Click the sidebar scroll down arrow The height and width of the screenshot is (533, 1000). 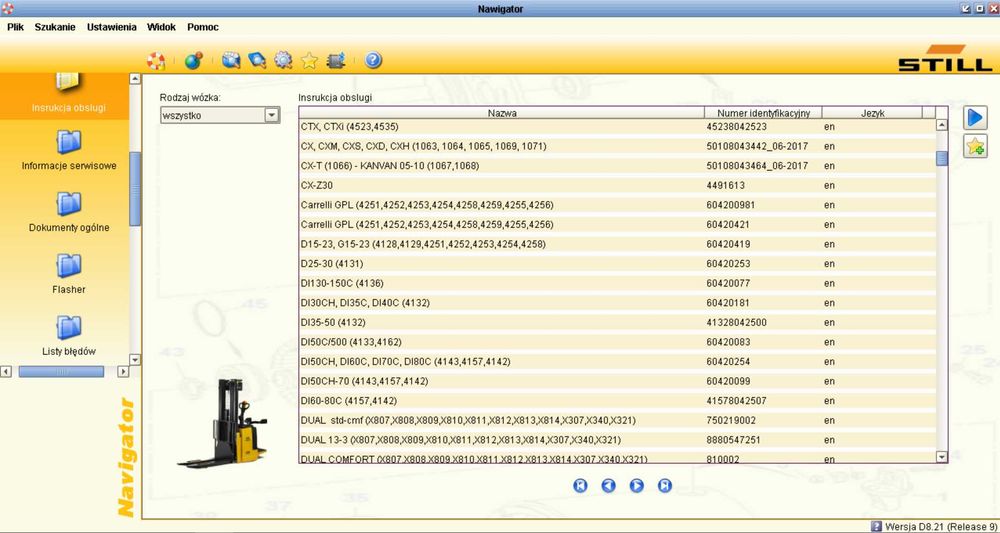(x=135, y=360)
